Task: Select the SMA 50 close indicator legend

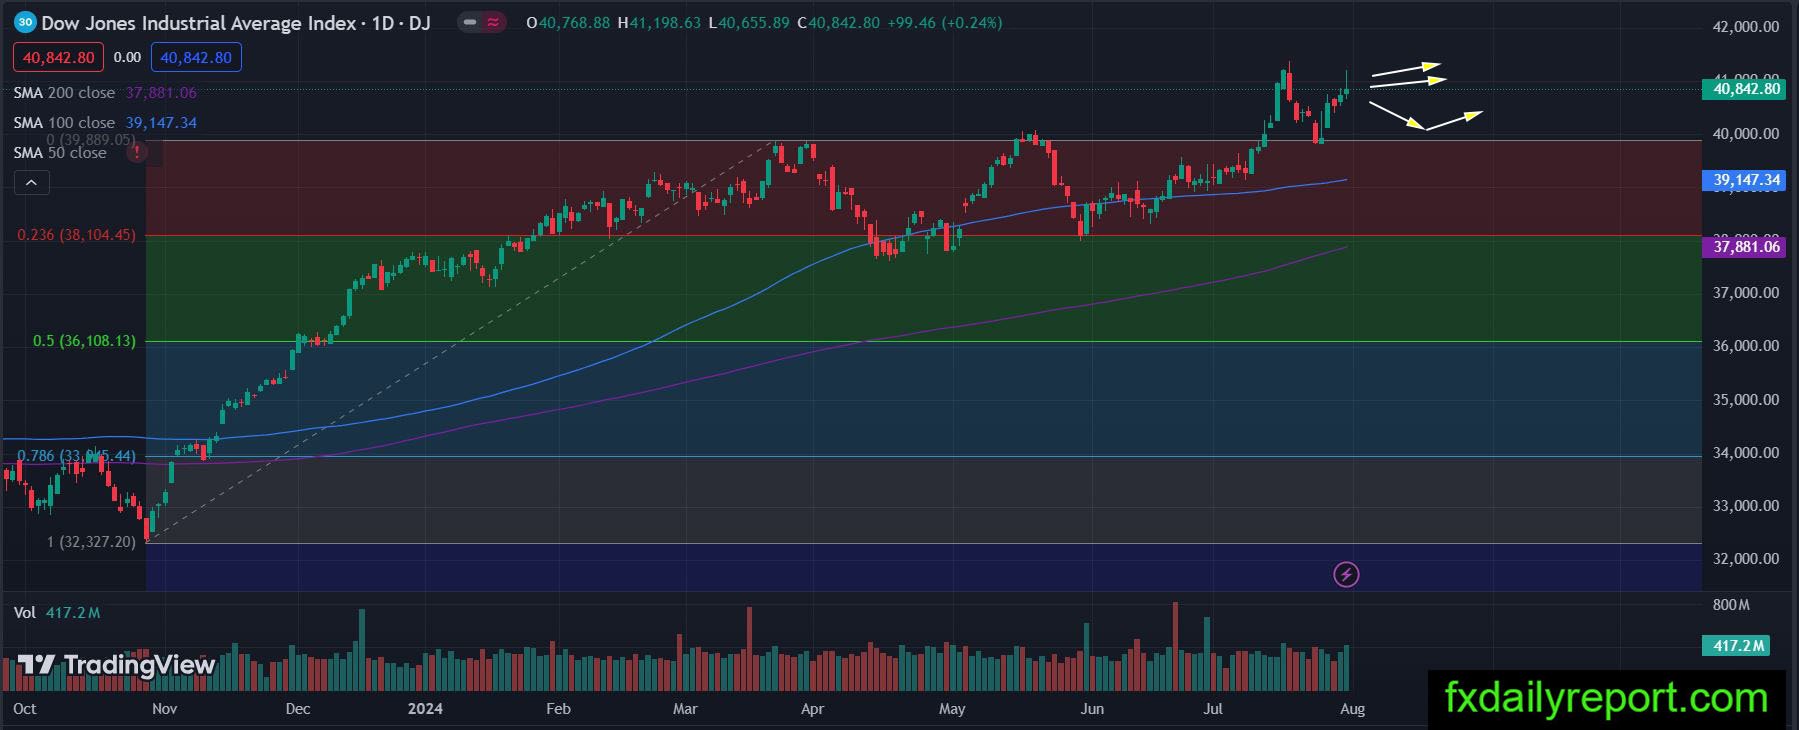Action: coord(60,152)
